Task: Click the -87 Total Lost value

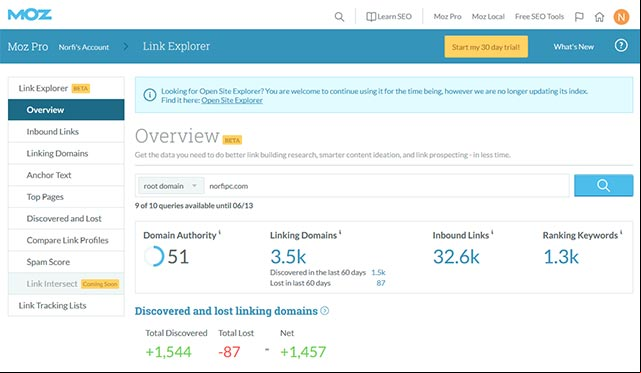Action: (229, 352)
